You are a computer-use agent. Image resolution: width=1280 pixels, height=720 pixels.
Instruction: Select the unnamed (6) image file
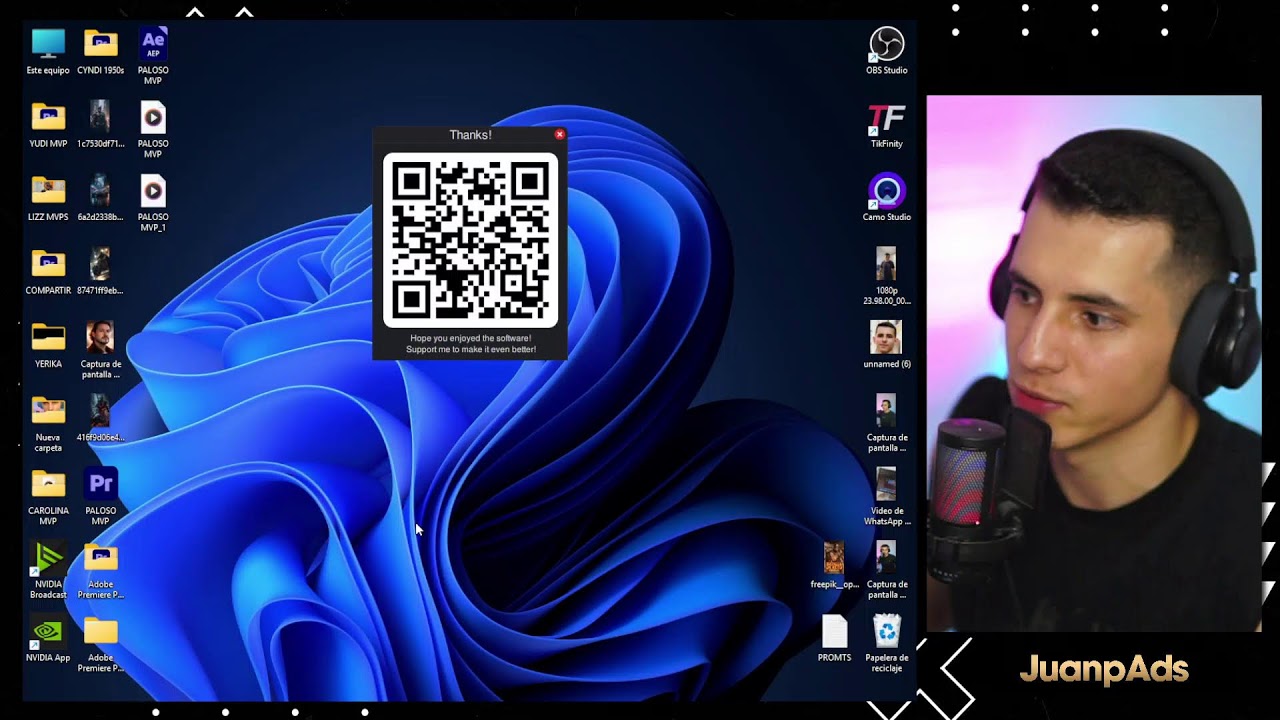pyautogui.click(x=887, y=345)
